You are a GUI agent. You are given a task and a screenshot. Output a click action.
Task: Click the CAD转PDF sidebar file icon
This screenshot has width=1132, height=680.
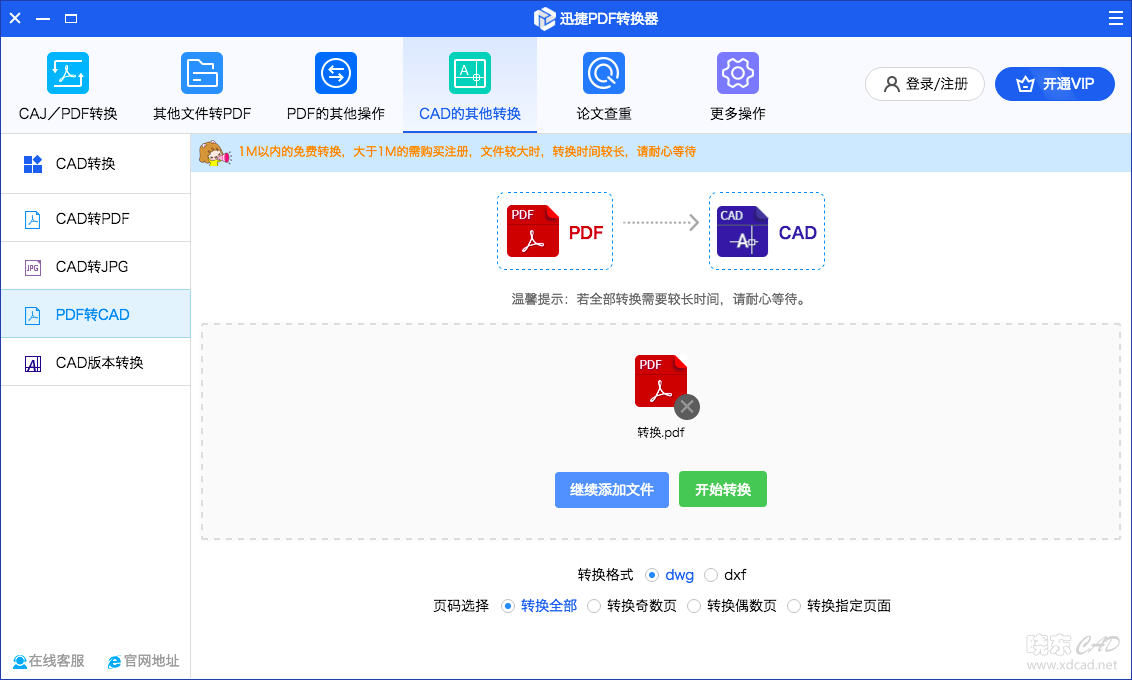tap(32, 219)
